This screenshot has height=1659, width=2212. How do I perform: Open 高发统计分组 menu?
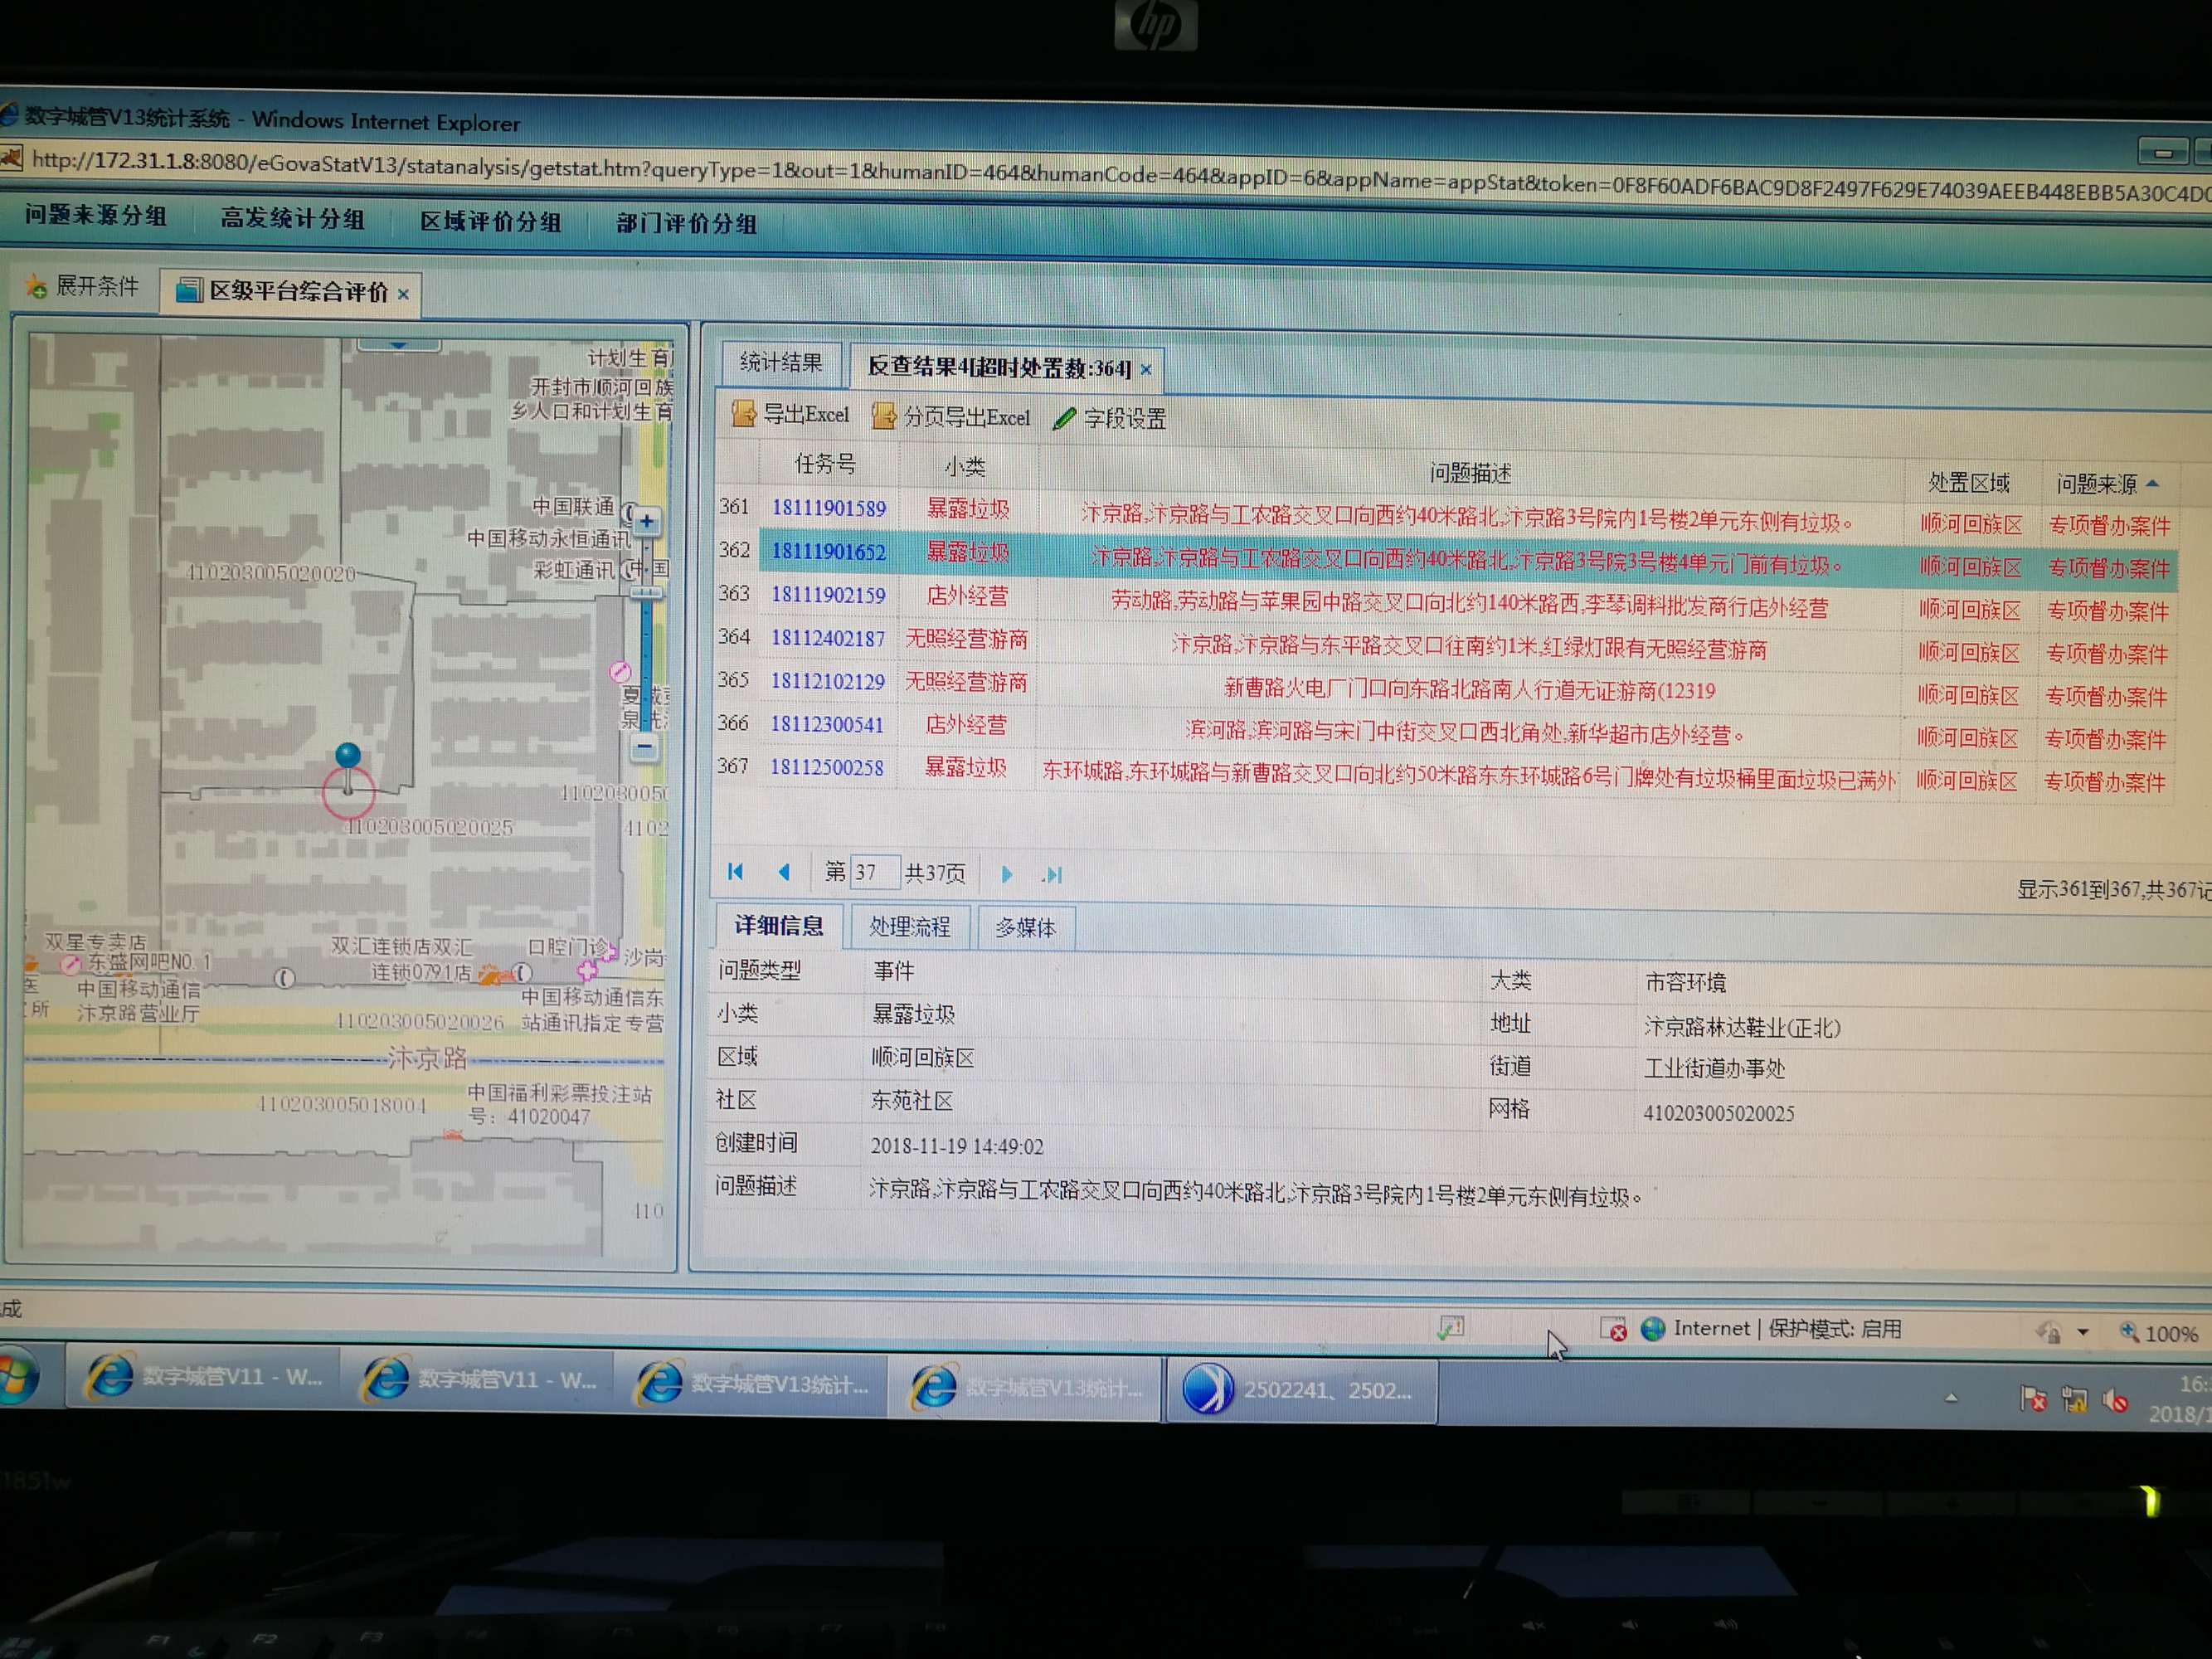tap(292, 218)
